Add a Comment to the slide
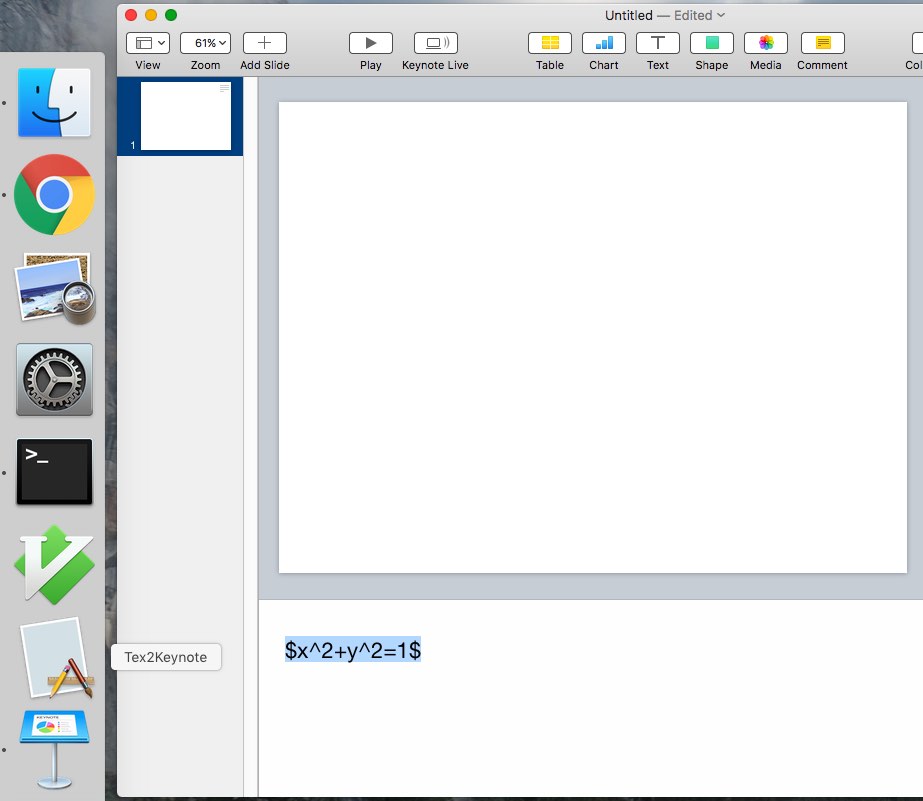Screen dimensions: 923x801 [x=822, y=43]
